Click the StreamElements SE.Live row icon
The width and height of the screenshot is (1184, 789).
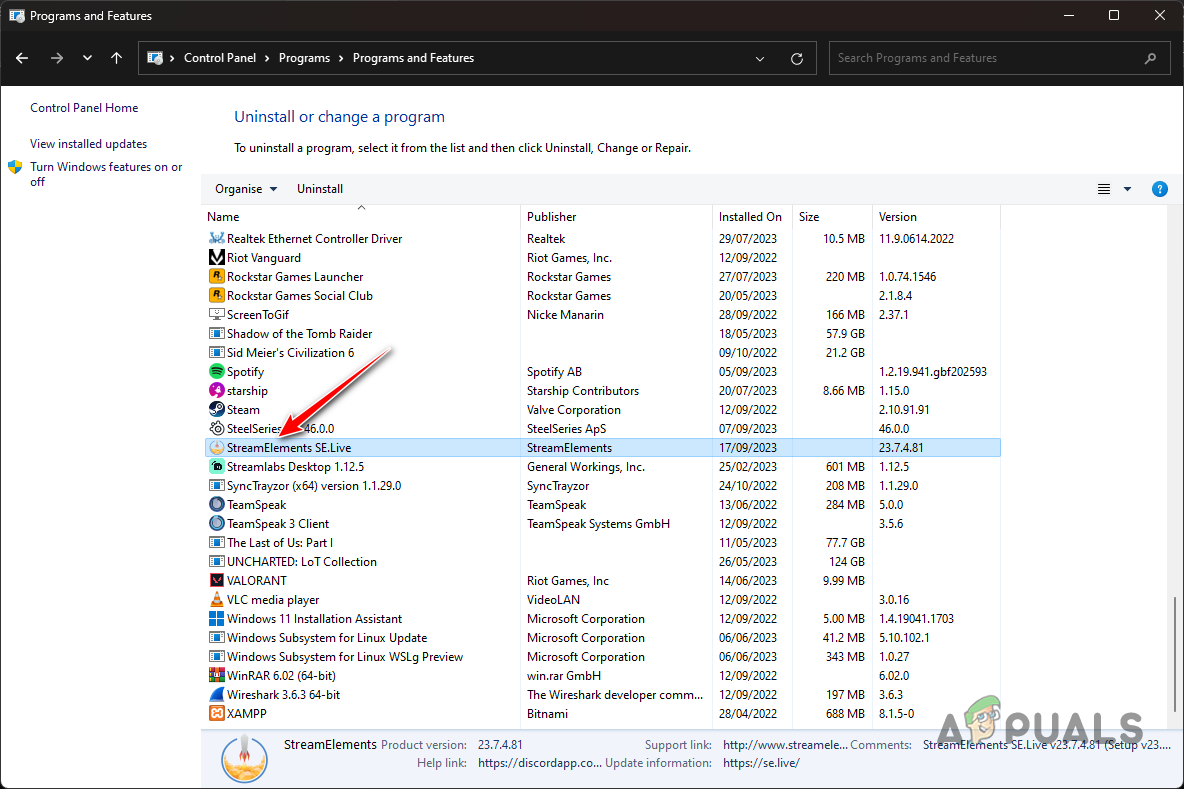click(x=217, y=448)
